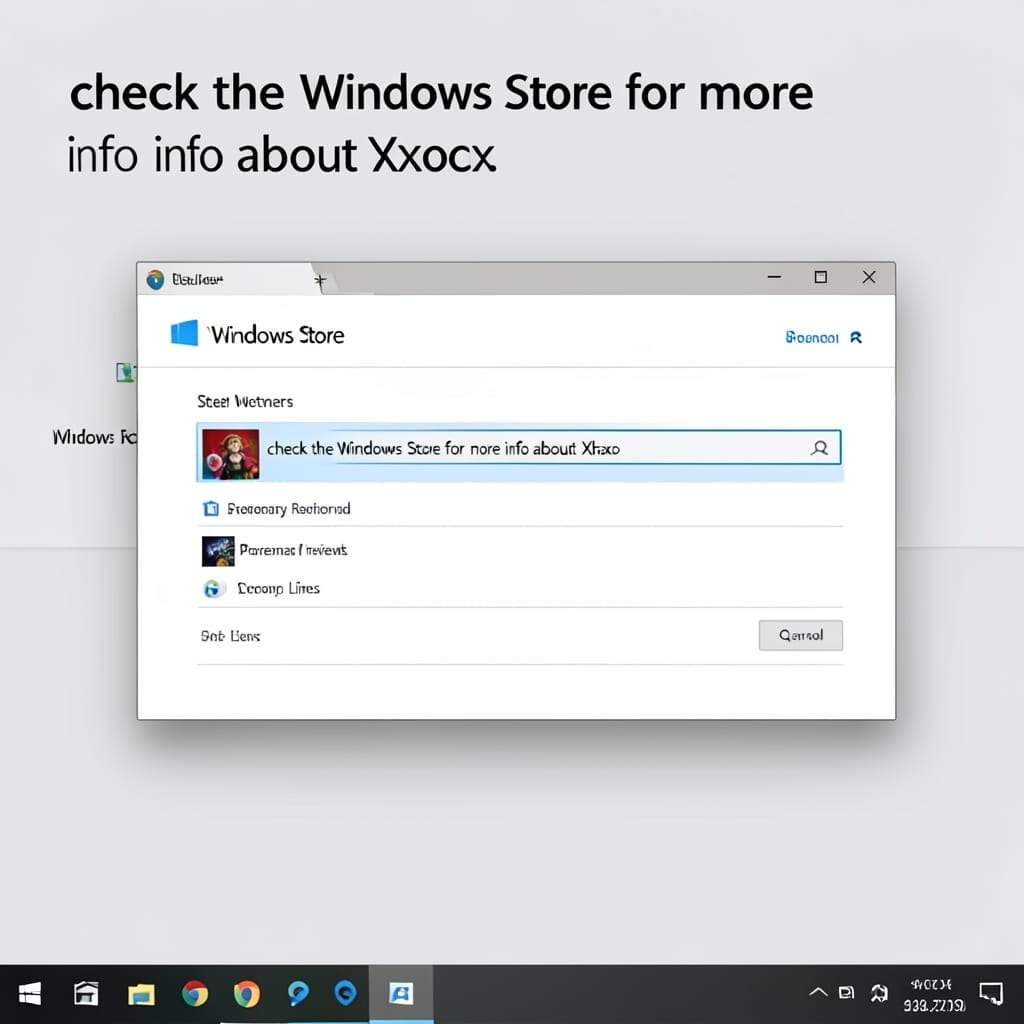
Task: Click the network tray icon
Action: (846, 993)
